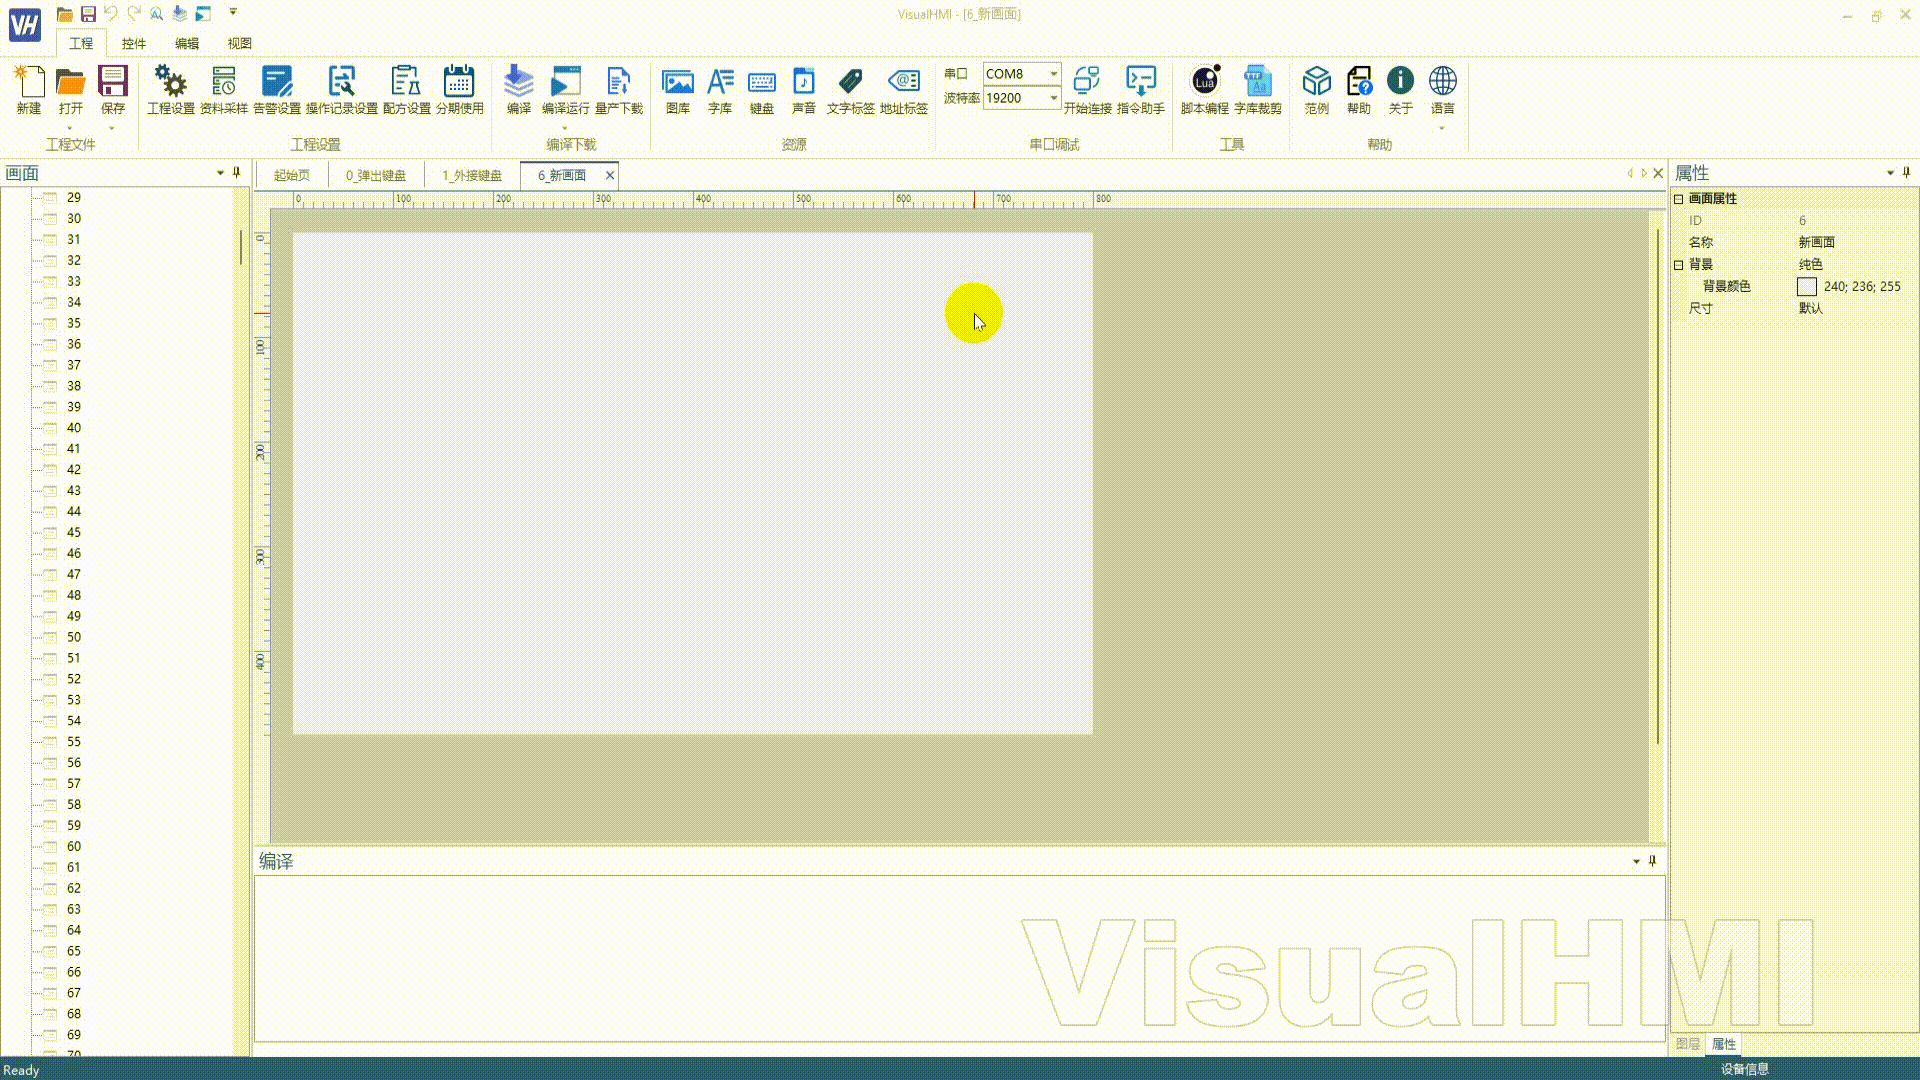
Task: Open the 字库裁剪 font trimming tool
Action: (x=1258, y=90)
